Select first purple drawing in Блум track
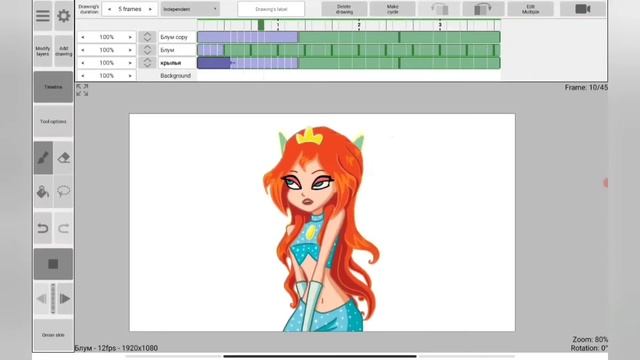640x360 pixels. (211, 50)
